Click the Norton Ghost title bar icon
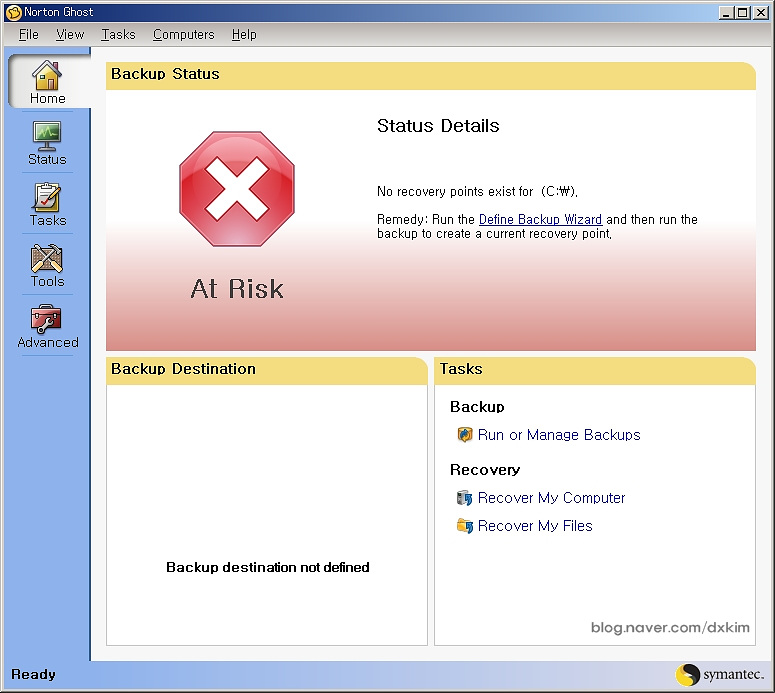This screenshot has height=693, width=775. coord(13,12)
